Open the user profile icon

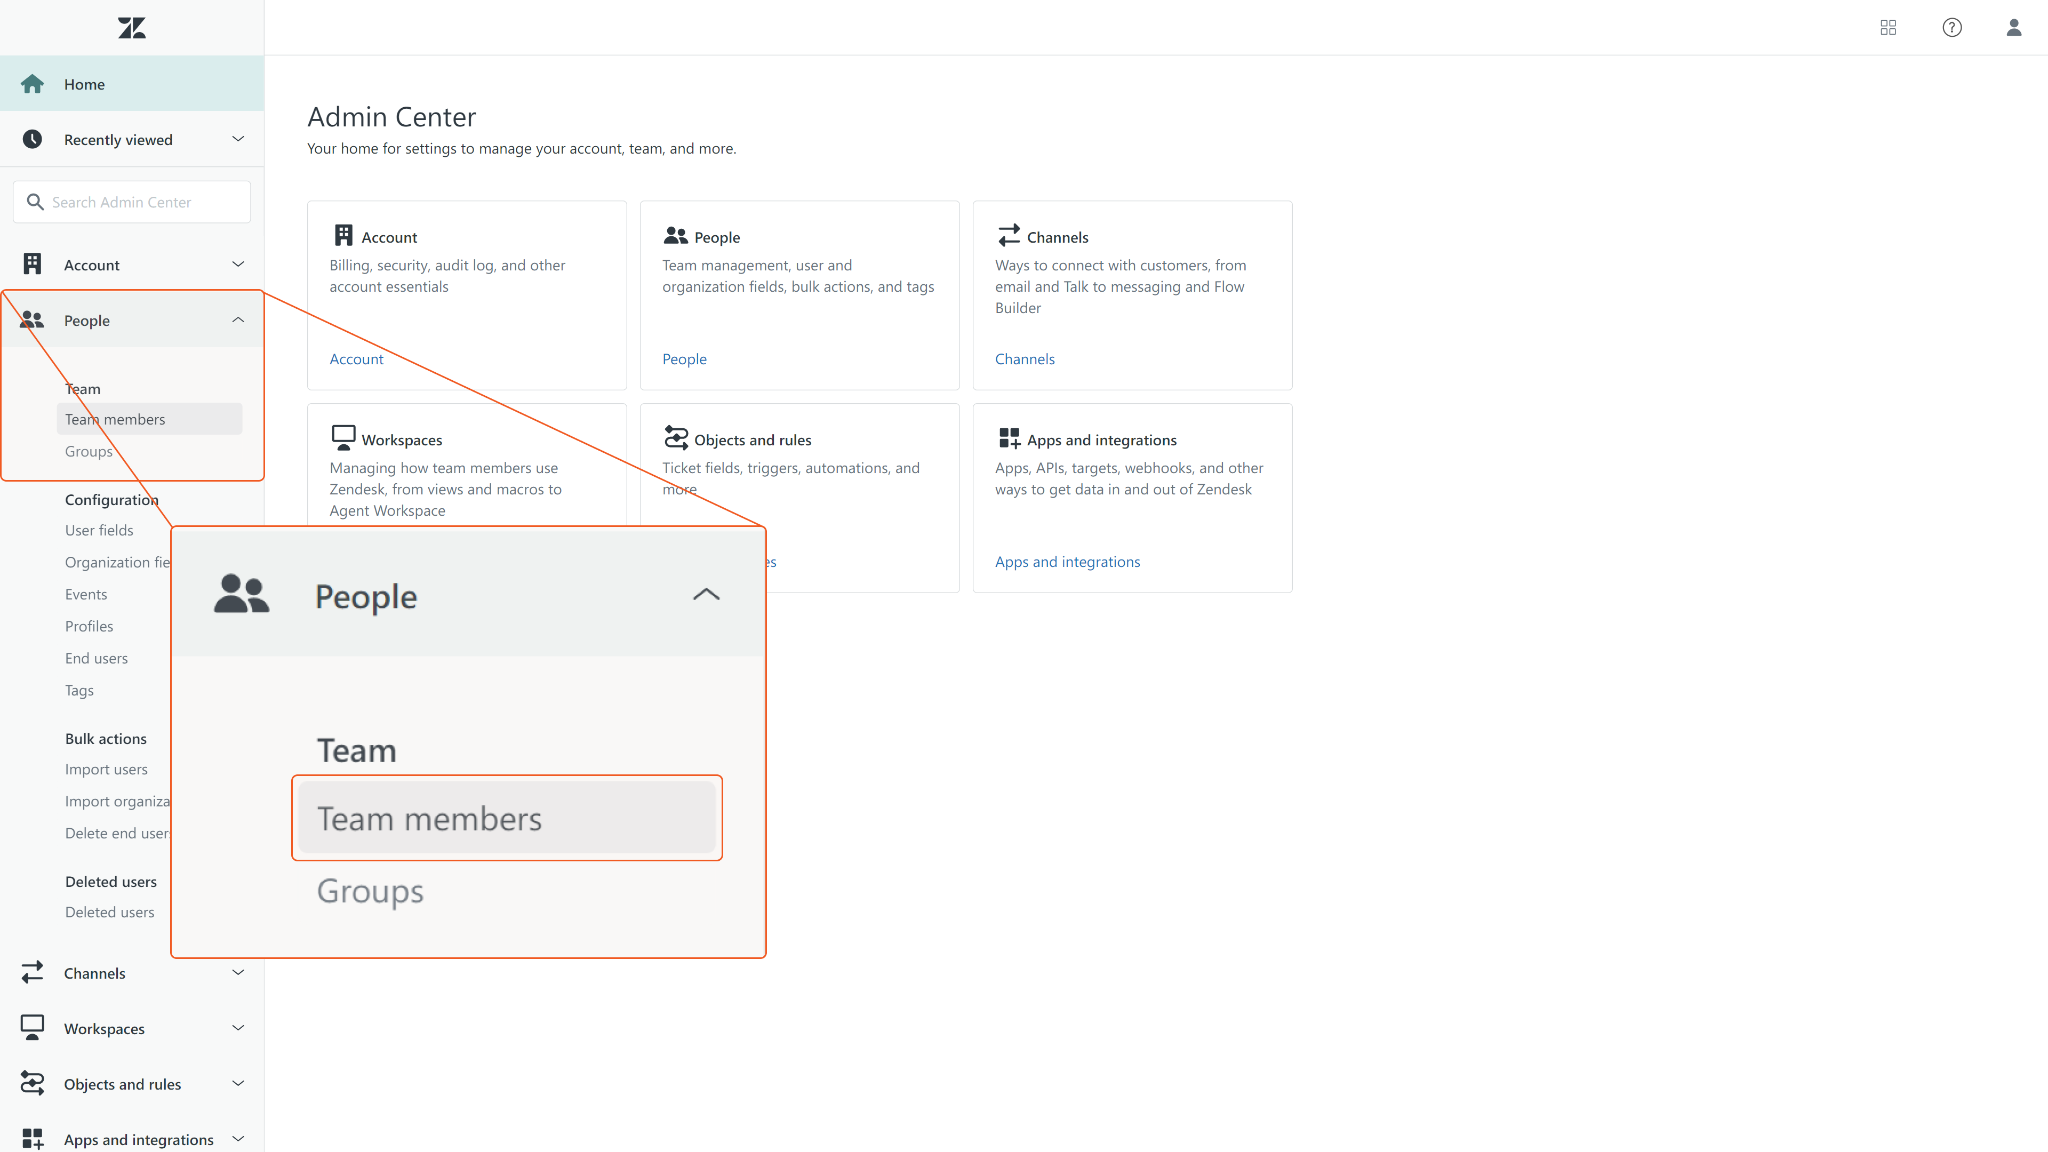point(2014,28)
